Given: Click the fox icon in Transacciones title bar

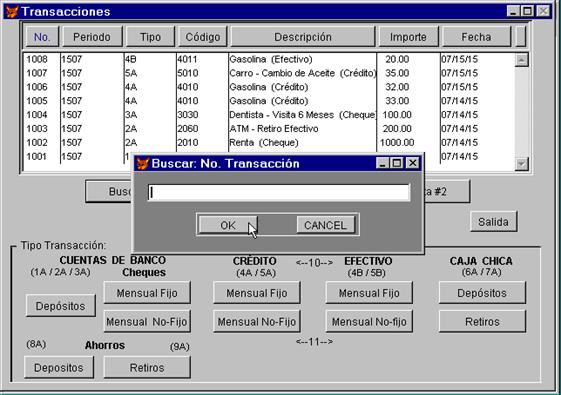Looking at the screenshot, I should [x=12, y=12].
